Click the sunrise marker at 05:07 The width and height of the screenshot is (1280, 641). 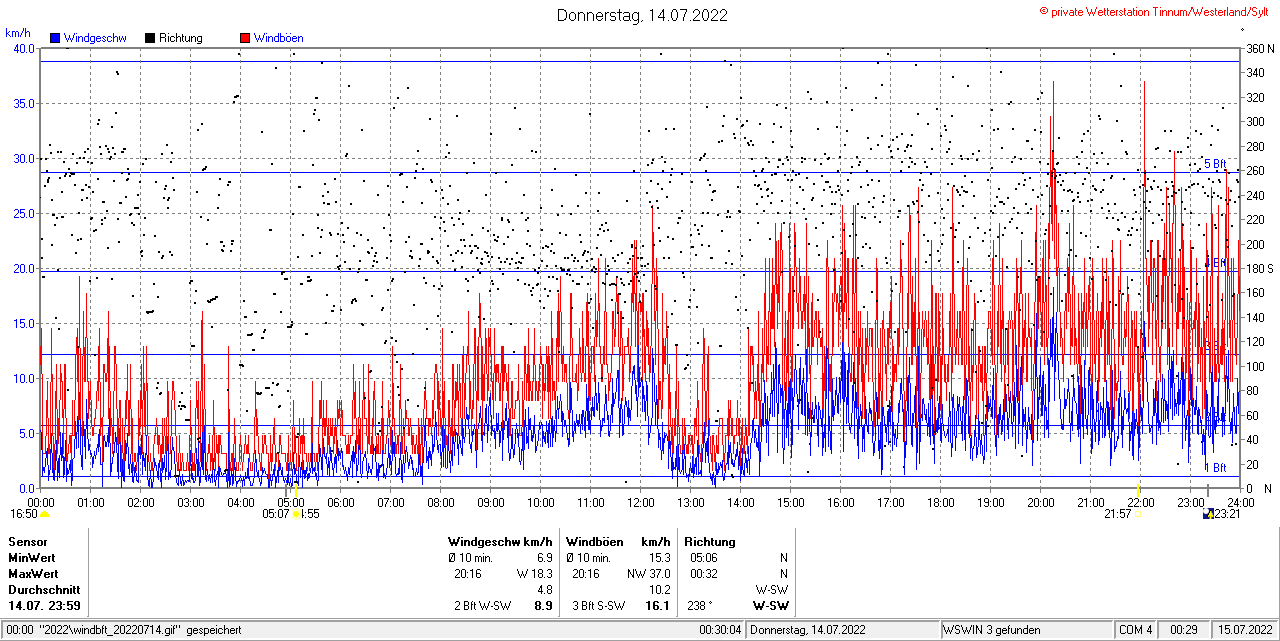(297, 514)
